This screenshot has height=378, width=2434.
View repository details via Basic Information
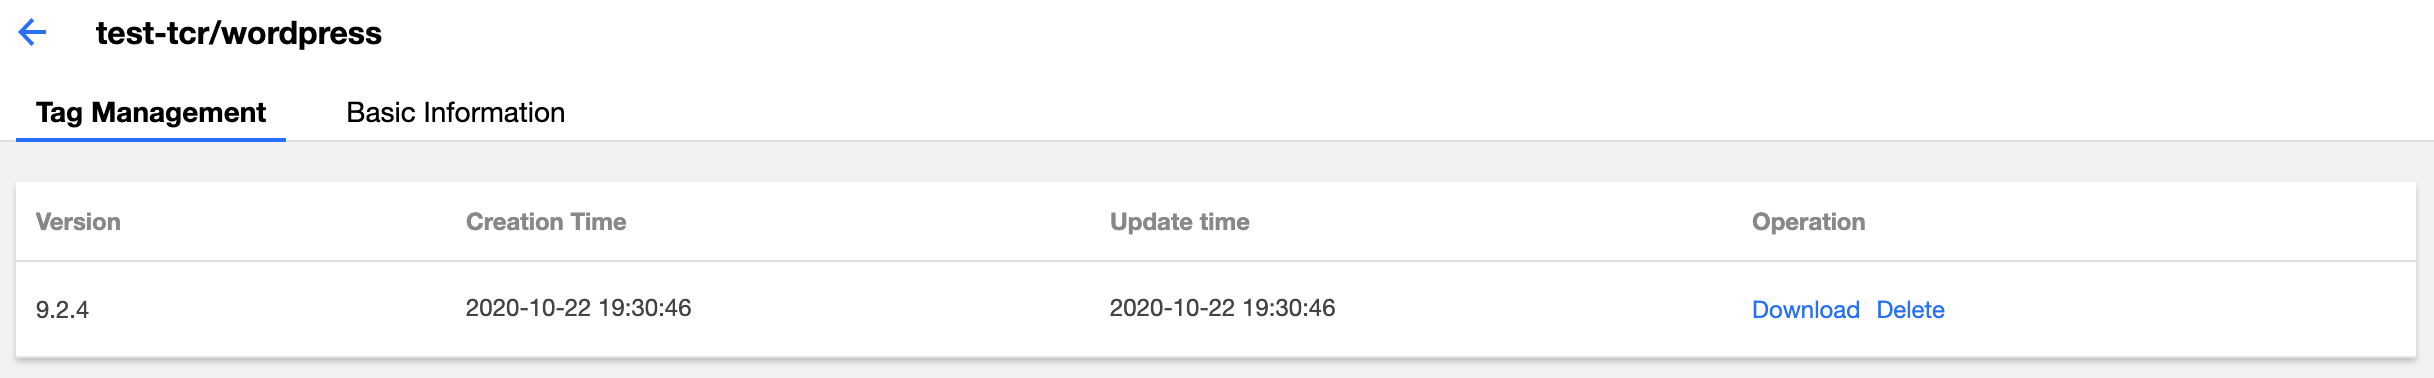(x=455, y=113)
